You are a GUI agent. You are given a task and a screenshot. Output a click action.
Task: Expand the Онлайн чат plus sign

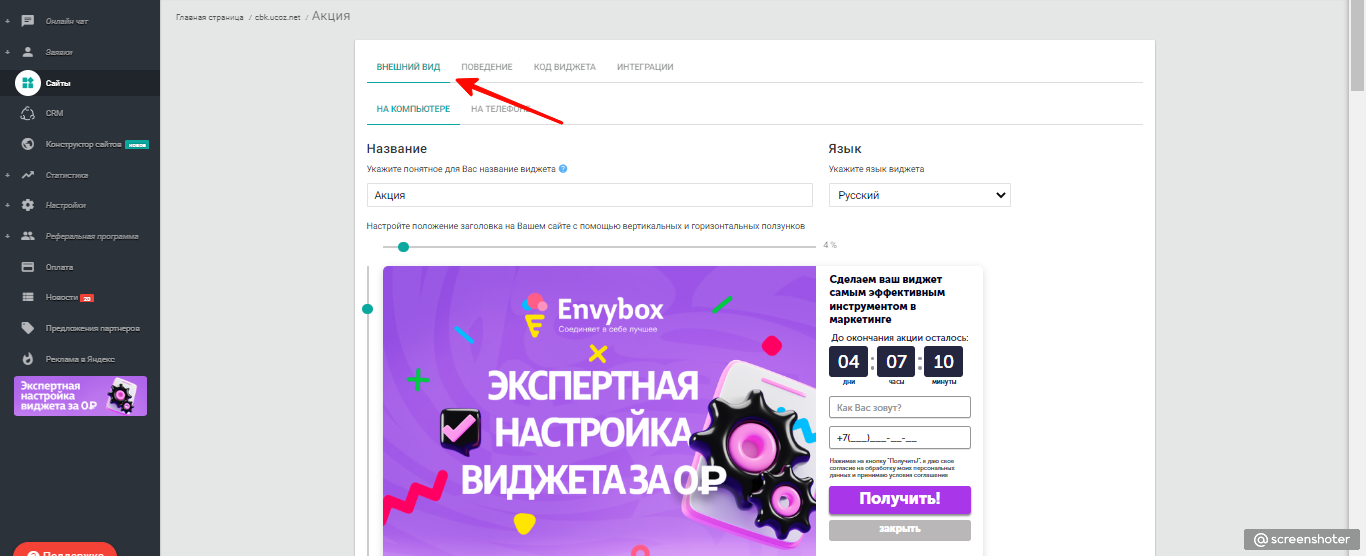(x=7, y=20)
